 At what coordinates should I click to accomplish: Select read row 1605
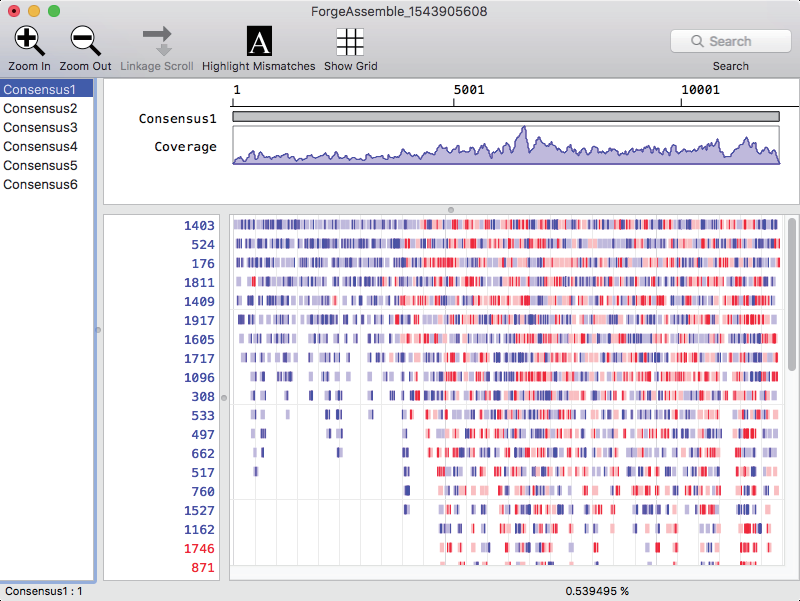click(x=199, y=339)
